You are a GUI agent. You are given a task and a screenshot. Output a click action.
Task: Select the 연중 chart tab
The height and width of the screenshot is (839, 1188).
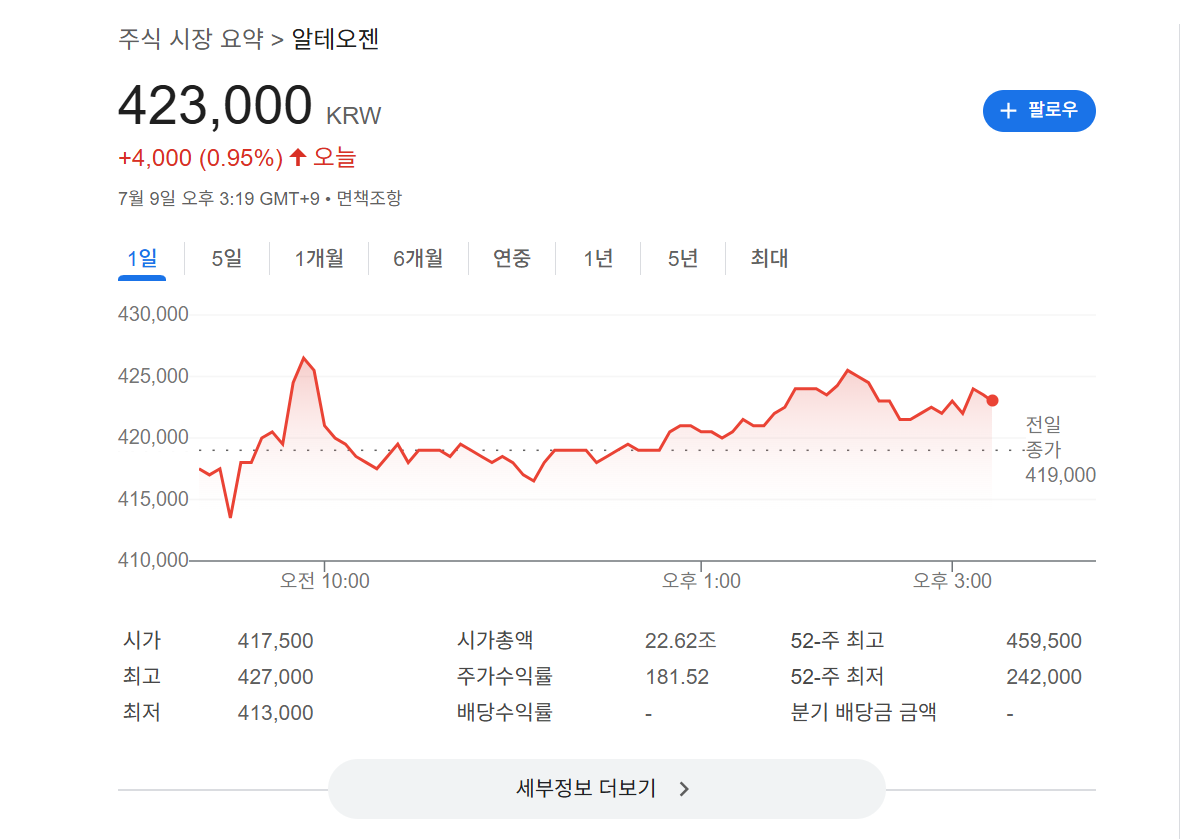click(512, 258)
